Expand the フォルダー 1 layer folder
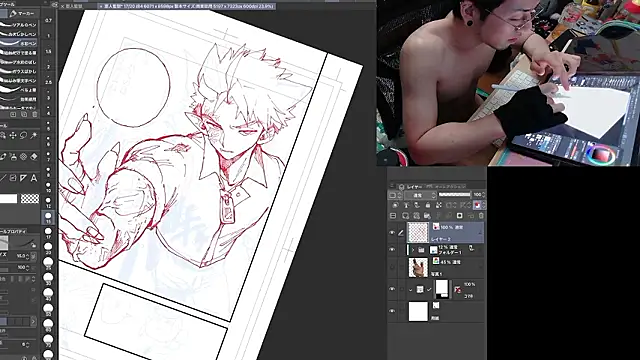The image size is (640, 360). click(x=413, y=250)
